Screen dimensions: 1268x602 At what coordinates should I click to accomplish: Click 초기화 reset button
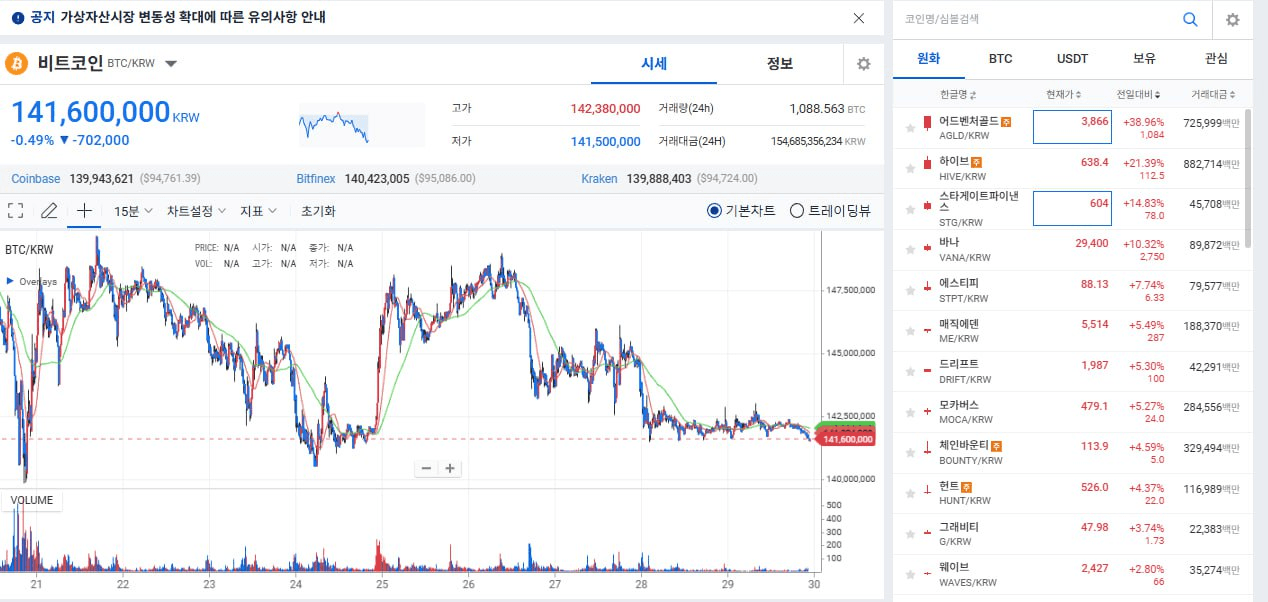pos(318,211)
